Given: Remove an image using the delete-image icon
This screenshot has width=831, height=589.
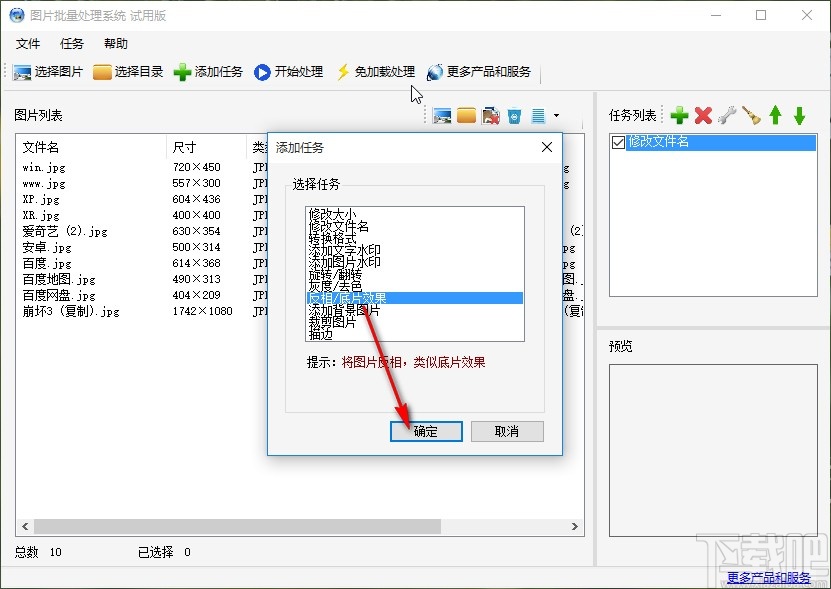Looking at the screenshot, I should [x=491, y=116].
